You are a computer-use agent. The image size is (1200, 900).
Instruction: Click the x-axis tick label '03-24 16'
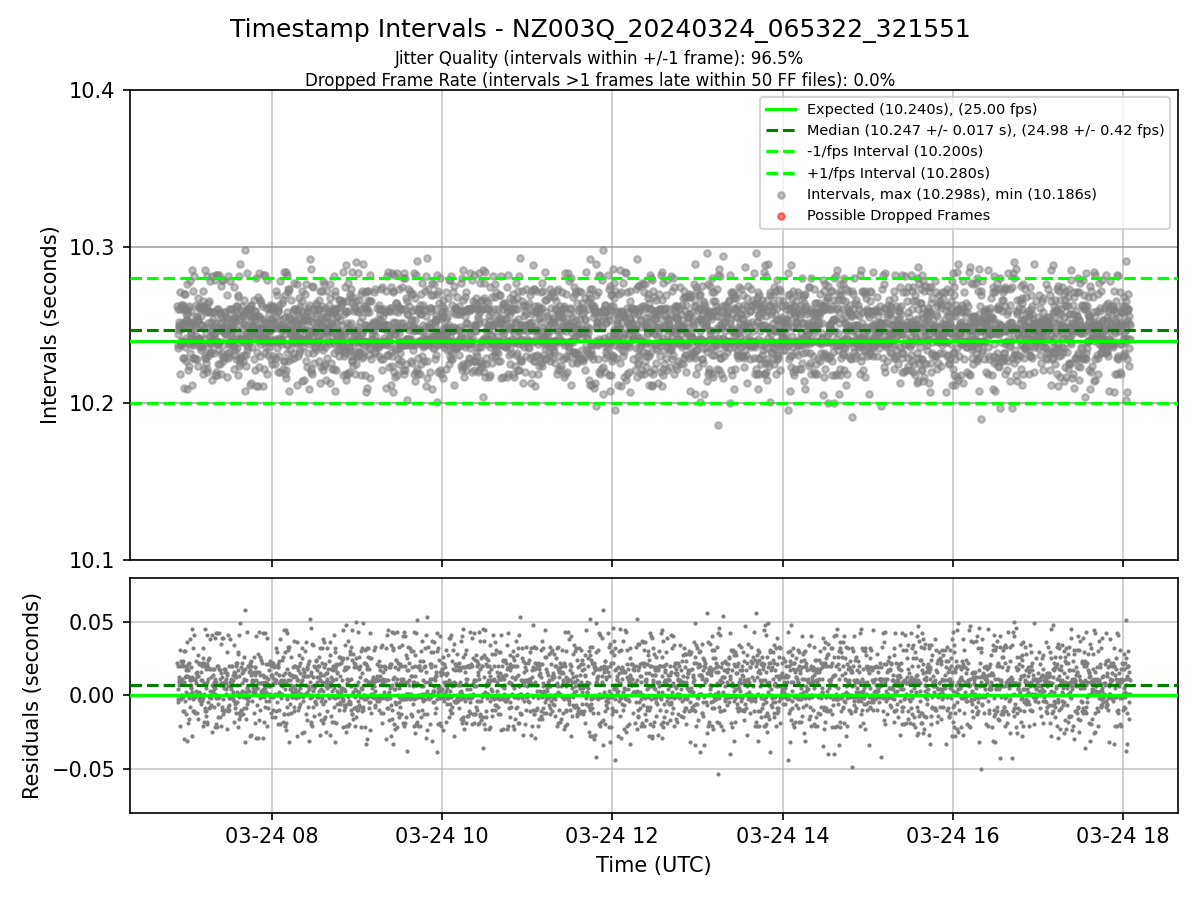[x=952, y=835]
